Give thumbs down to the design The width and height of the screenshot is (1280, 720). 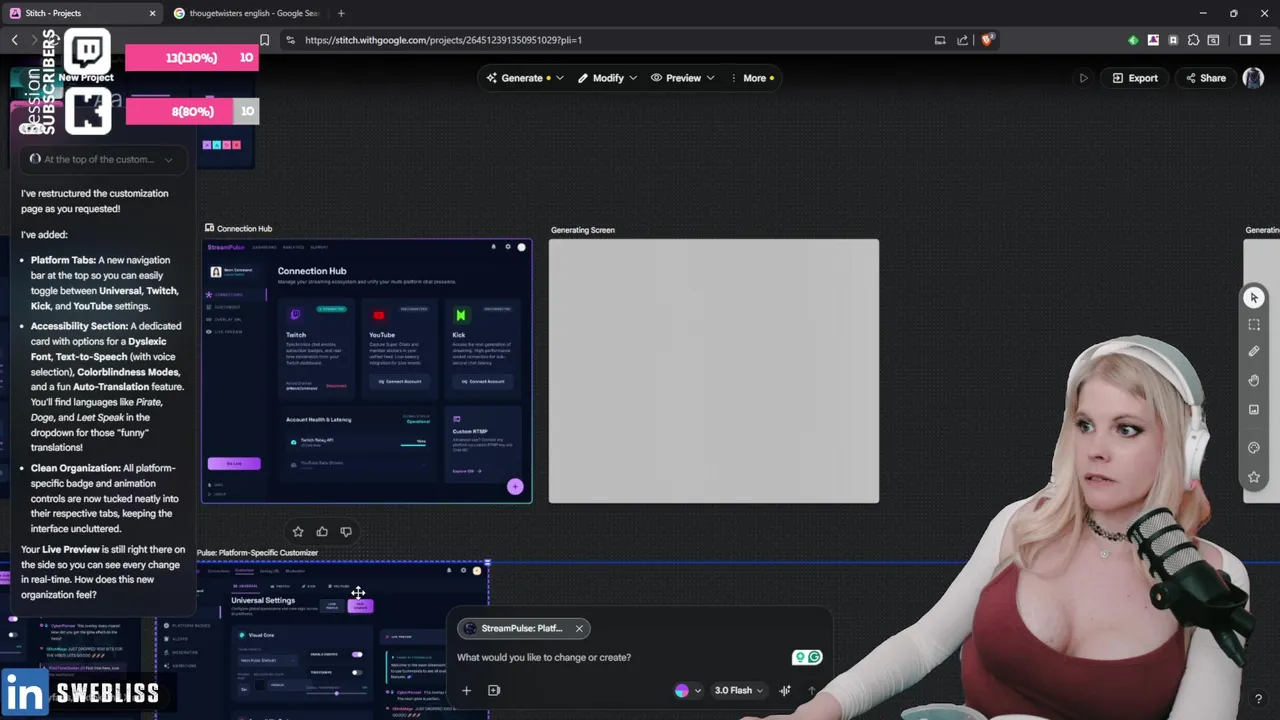346,532
